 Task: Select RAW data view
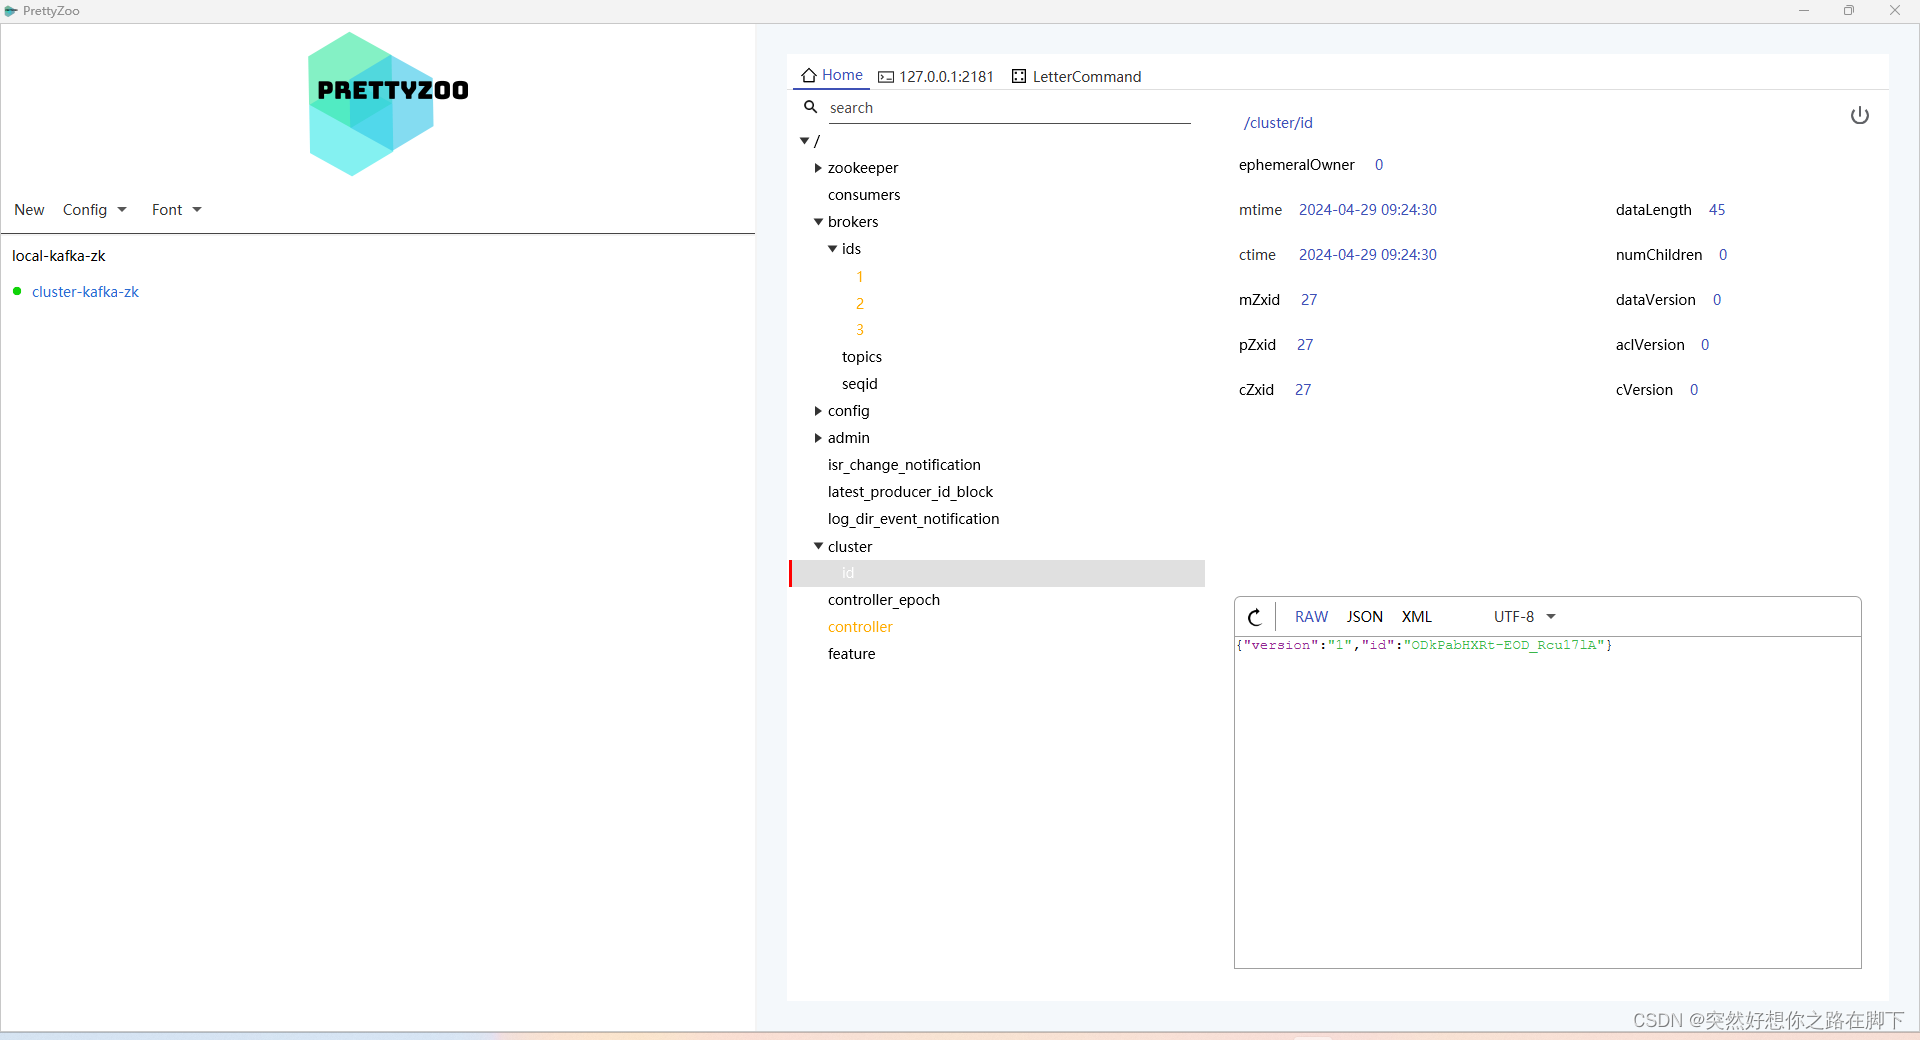1311,617
